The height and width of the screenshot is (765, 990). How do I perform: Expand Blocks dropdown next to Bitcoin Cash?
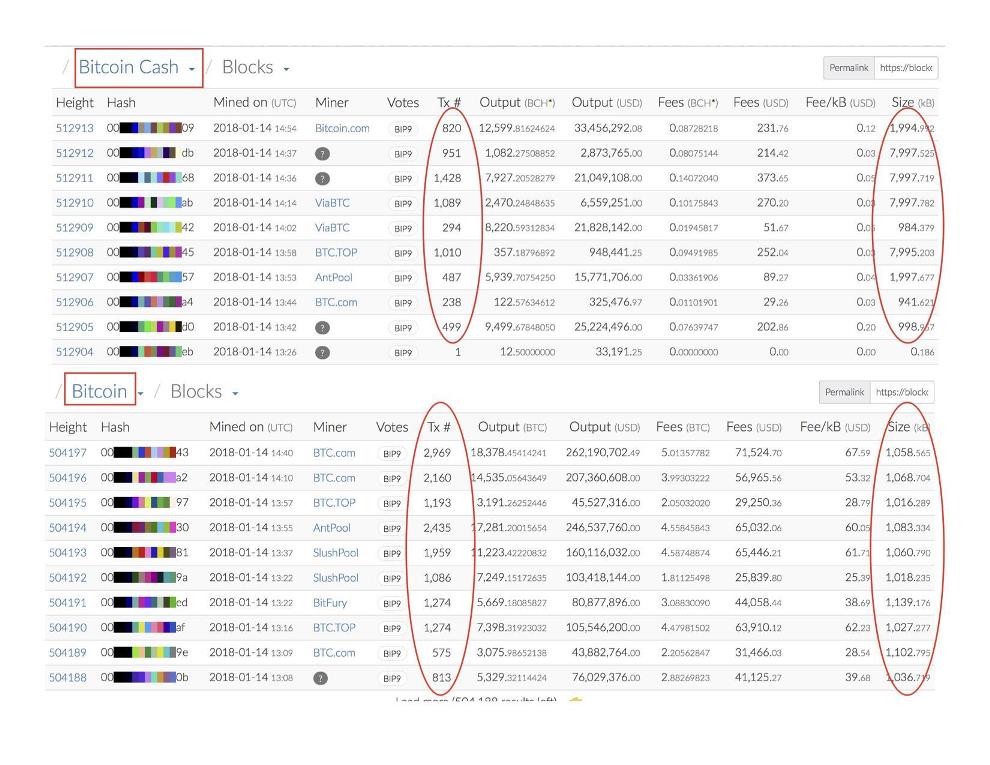(256, 68)
